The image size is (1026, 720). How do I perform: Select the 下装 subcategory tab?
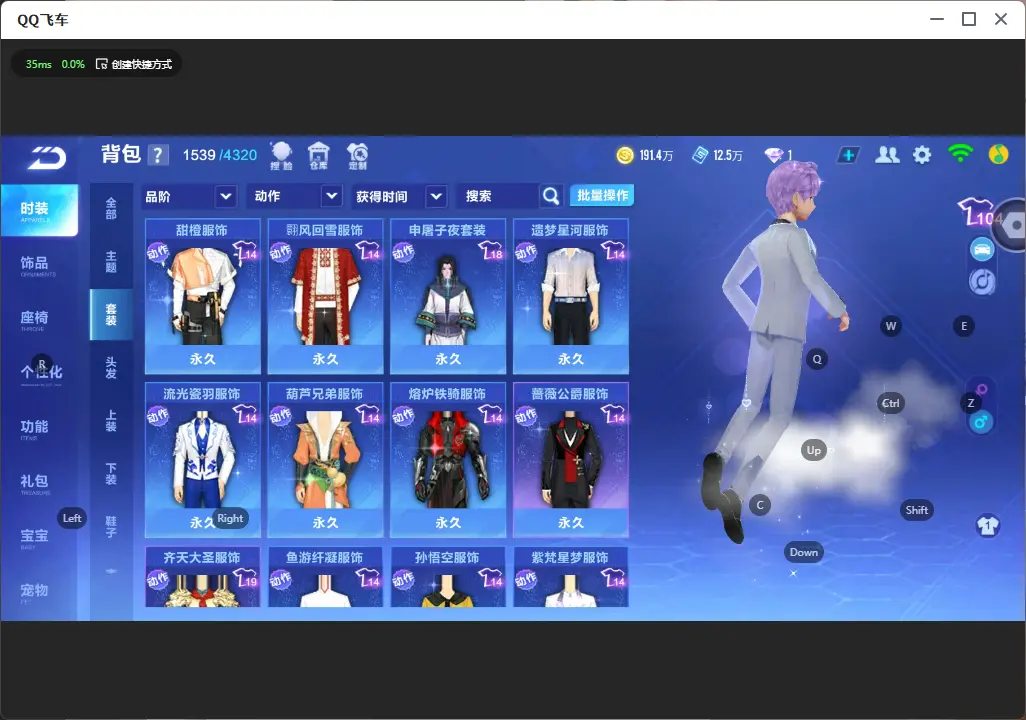pyautogui.click(x=111, y=474)
